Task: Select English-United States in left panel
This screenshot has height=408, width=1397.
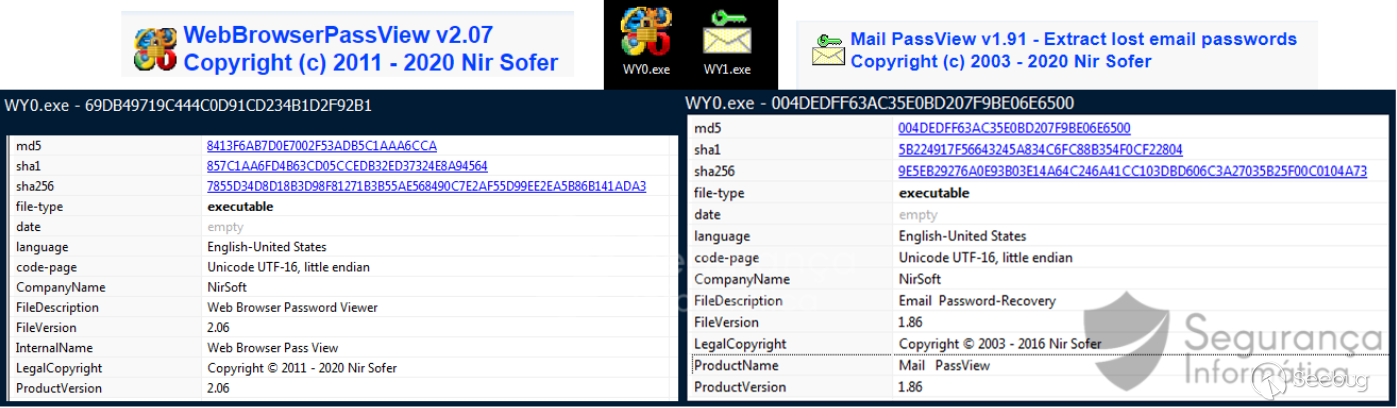Action: coord(267,246)
